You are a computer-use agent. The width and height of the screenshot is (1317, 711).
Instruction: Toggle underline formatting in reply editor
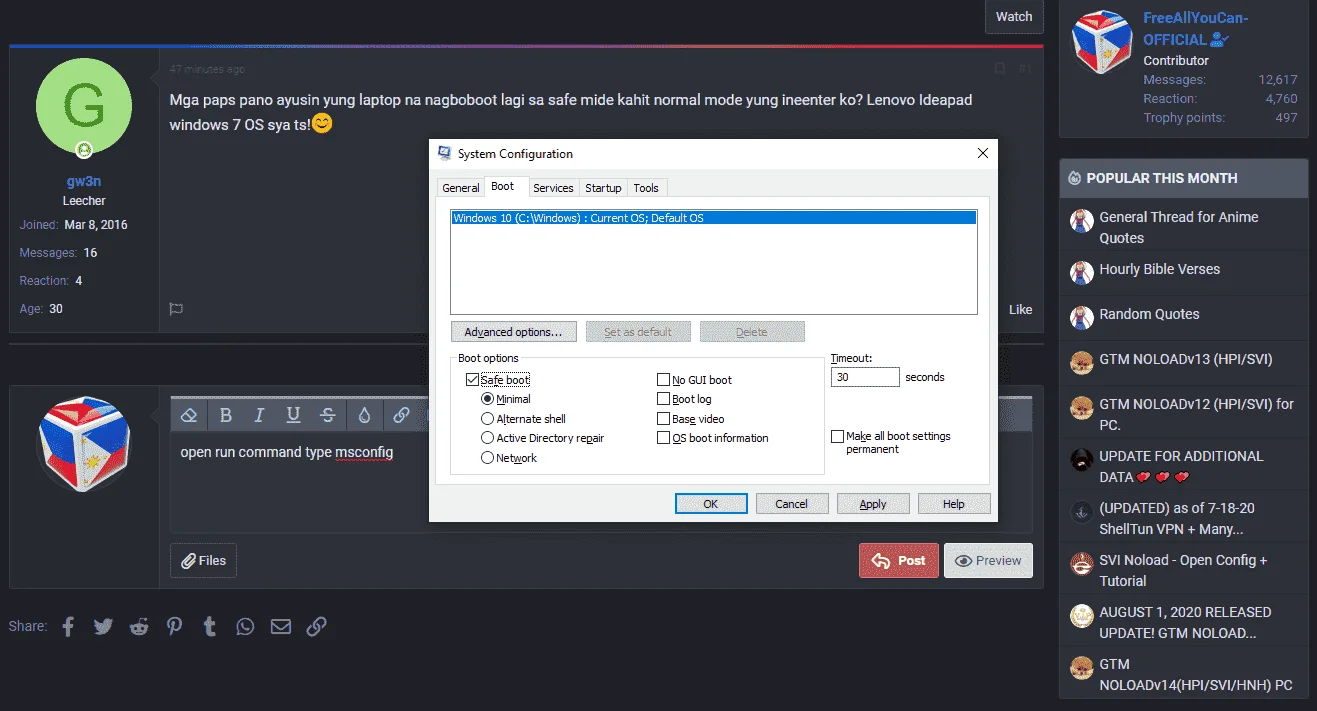click(293, 415)
